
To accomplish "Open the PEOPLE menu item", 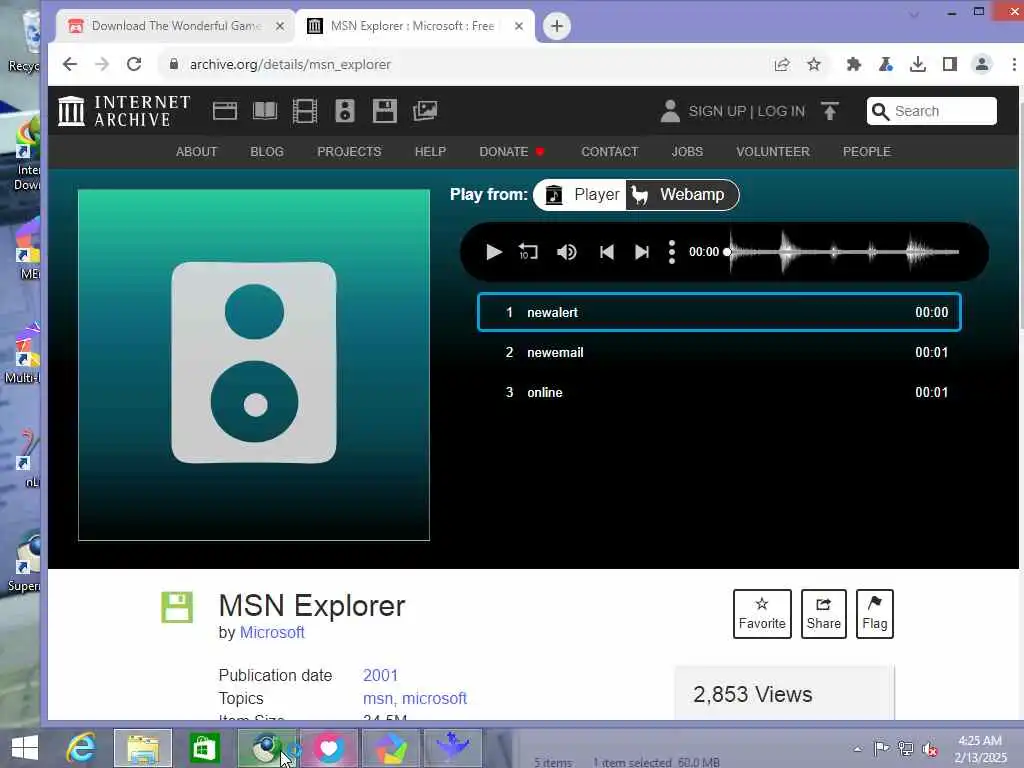I will pos(867,152).
